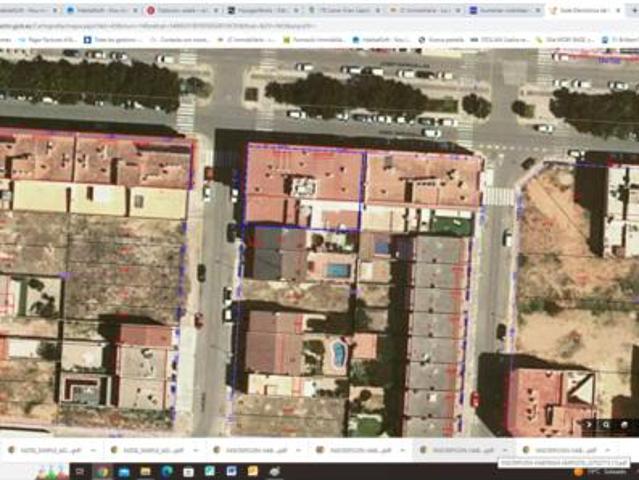The height and width of the screenshot is (480, 639).
Task: Open the globe icon Nueva pestaña bookmark
Action: click(442, 40)
